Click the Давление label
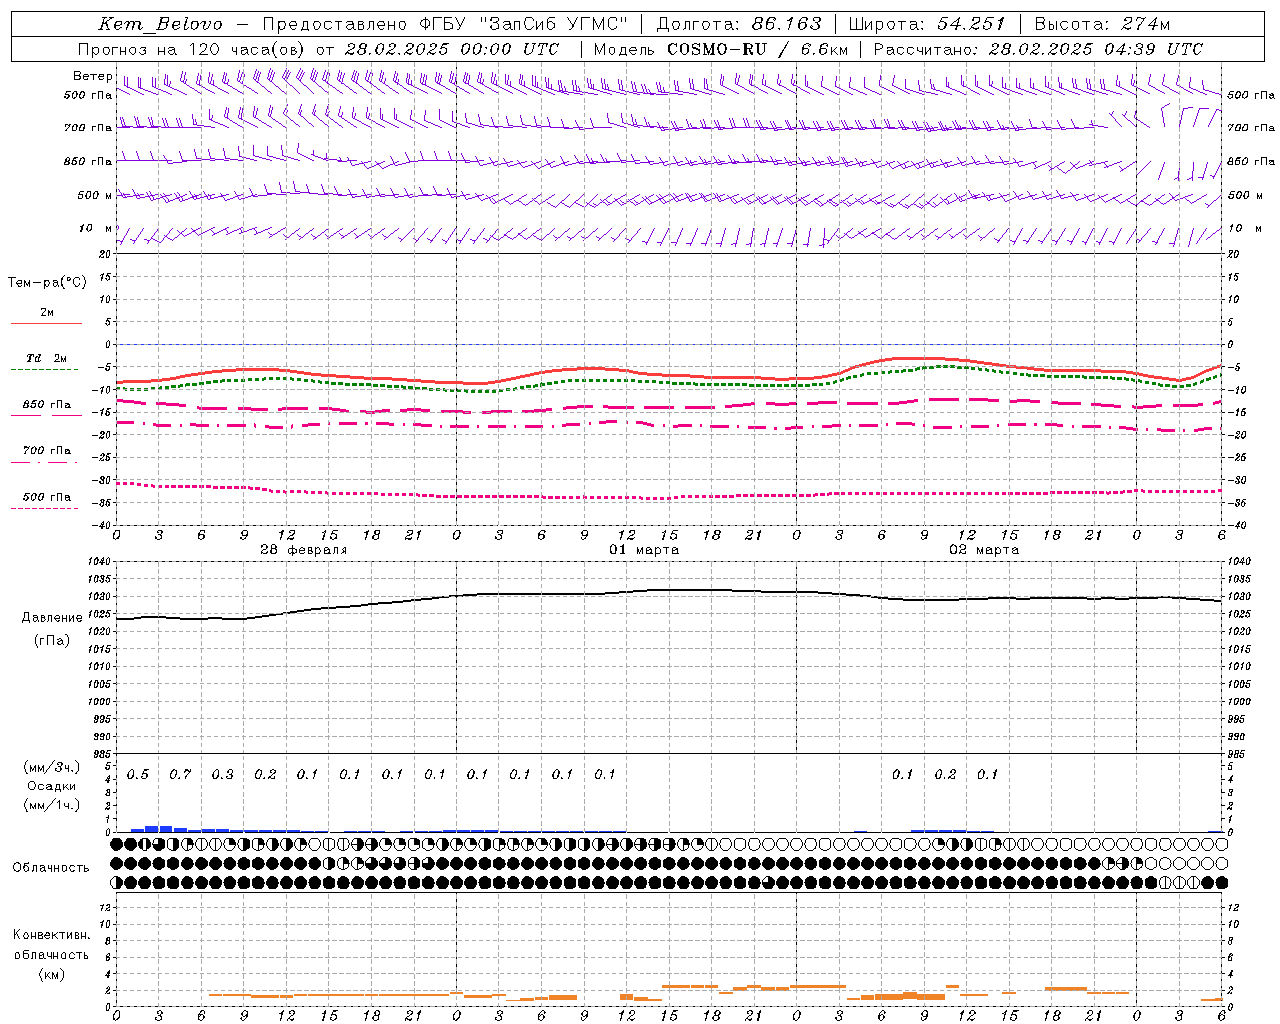The image size is (1280, 1024). coord(52,618)
